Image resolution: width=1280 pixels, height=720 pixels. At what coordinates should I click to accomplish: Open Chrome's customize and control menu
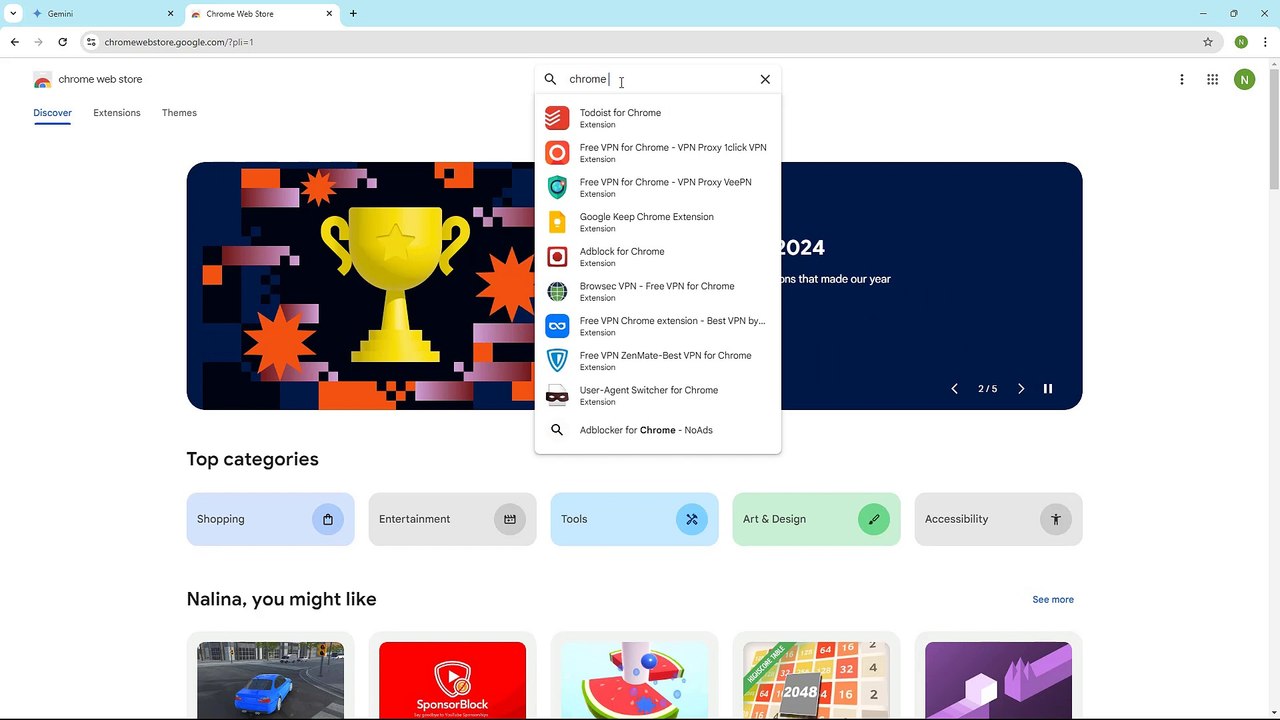(x=1266, y=42)
